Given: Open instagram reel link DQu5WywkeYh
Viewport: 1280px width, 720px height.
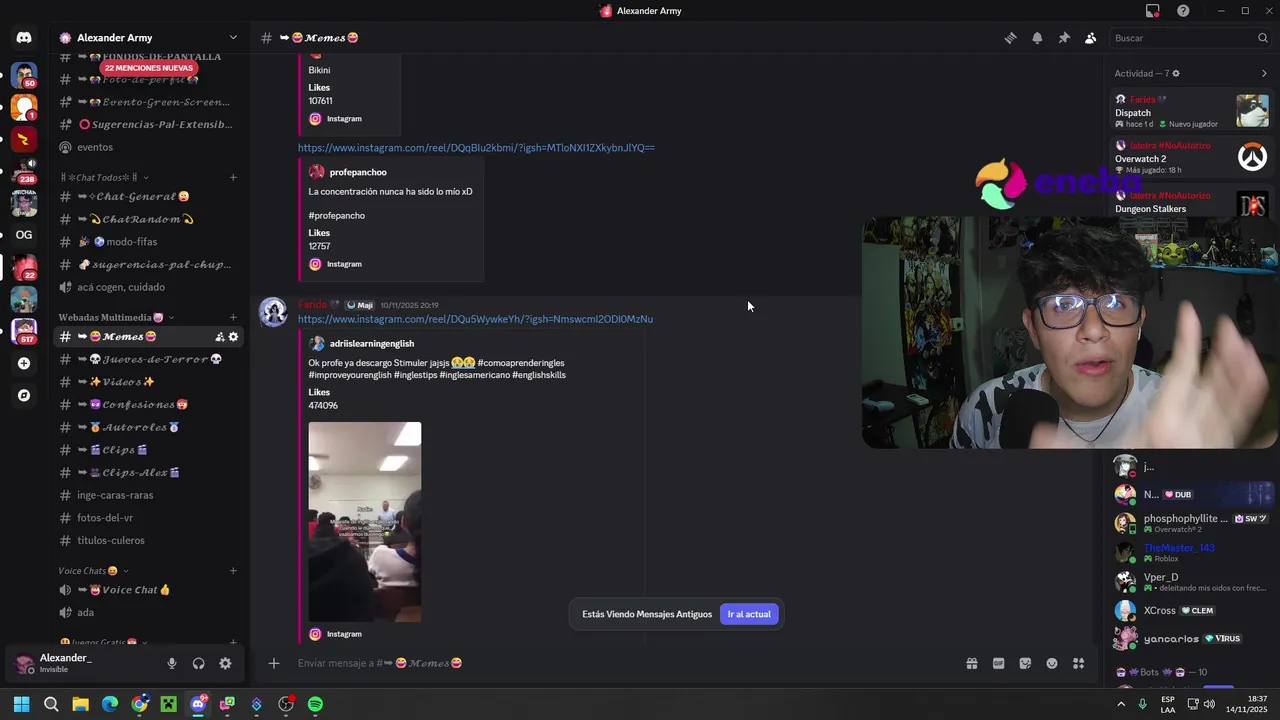Looking at the screenshot, I should (x=475, y=319).
